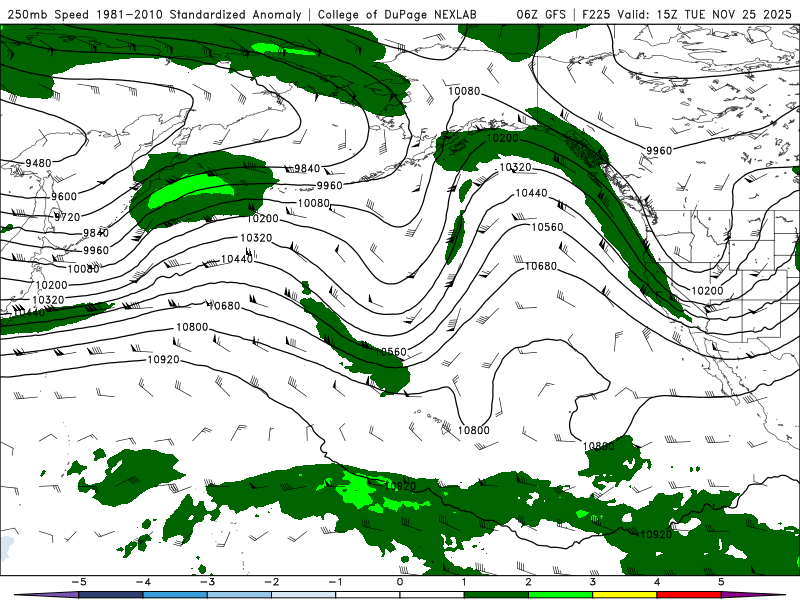This screenshot has height=600, width=800.
Task: Click the purple above-5 arrow at the color bar end
Action: [x=753, y=595]
